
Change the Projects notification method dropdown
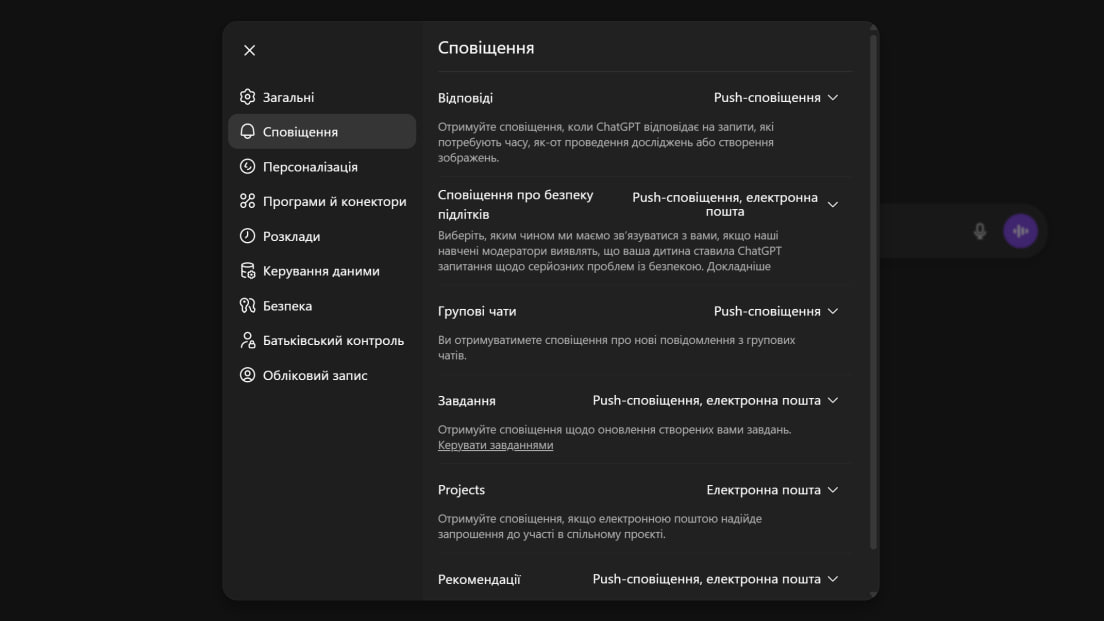772,490
